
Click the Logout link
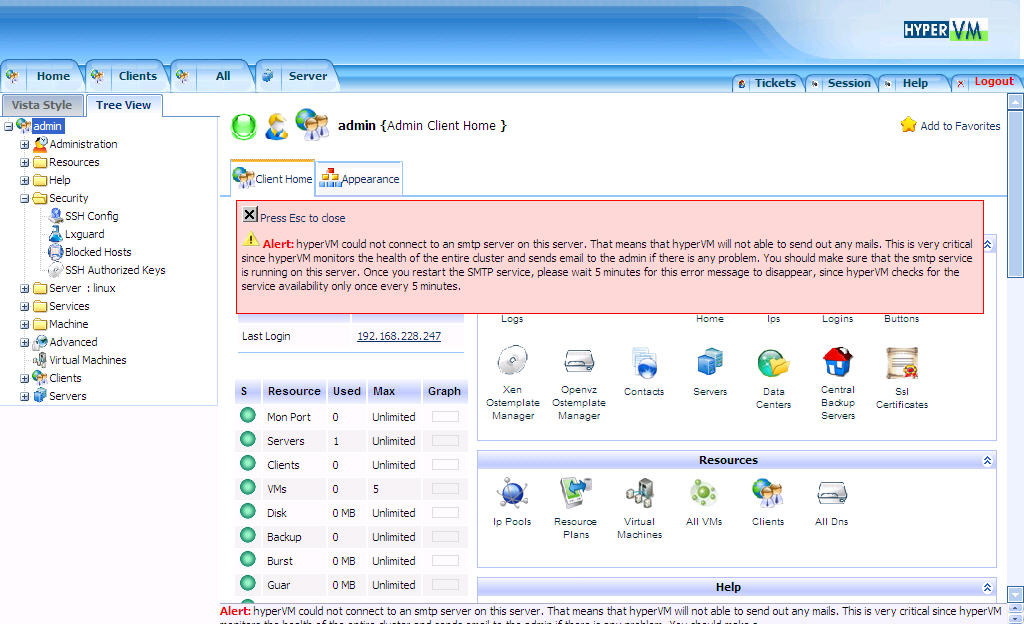(x=993, y=82)
